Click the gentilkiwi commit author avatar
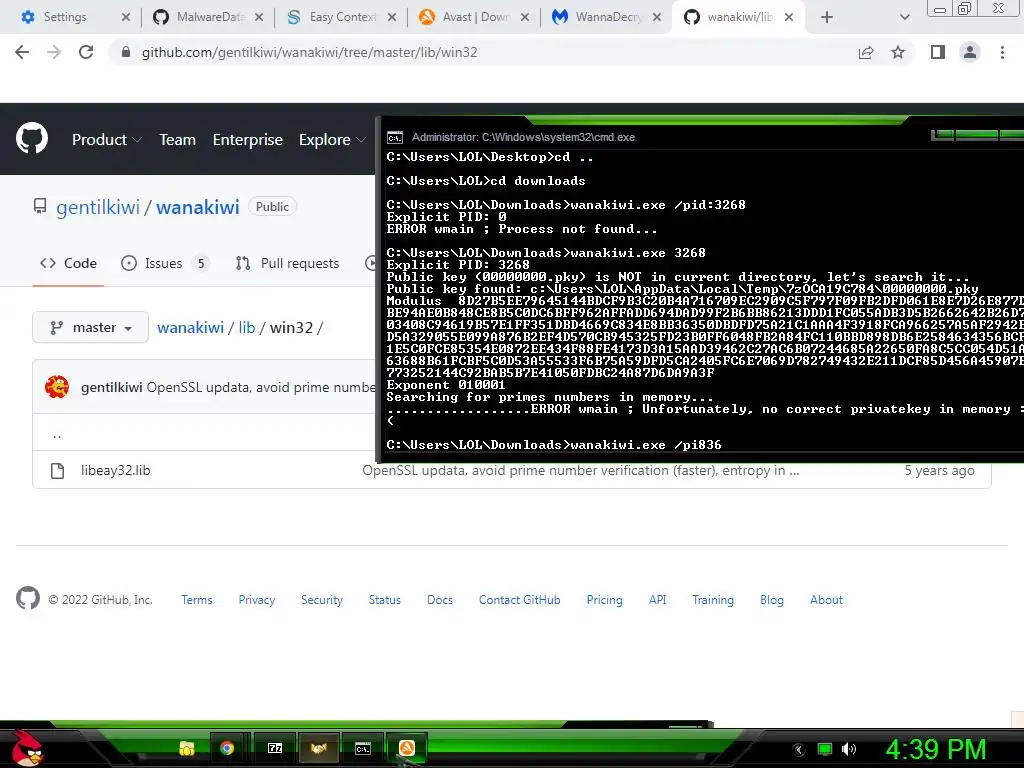The height and width of the screenshot is (768, 1024). click(x=57, y=387)
